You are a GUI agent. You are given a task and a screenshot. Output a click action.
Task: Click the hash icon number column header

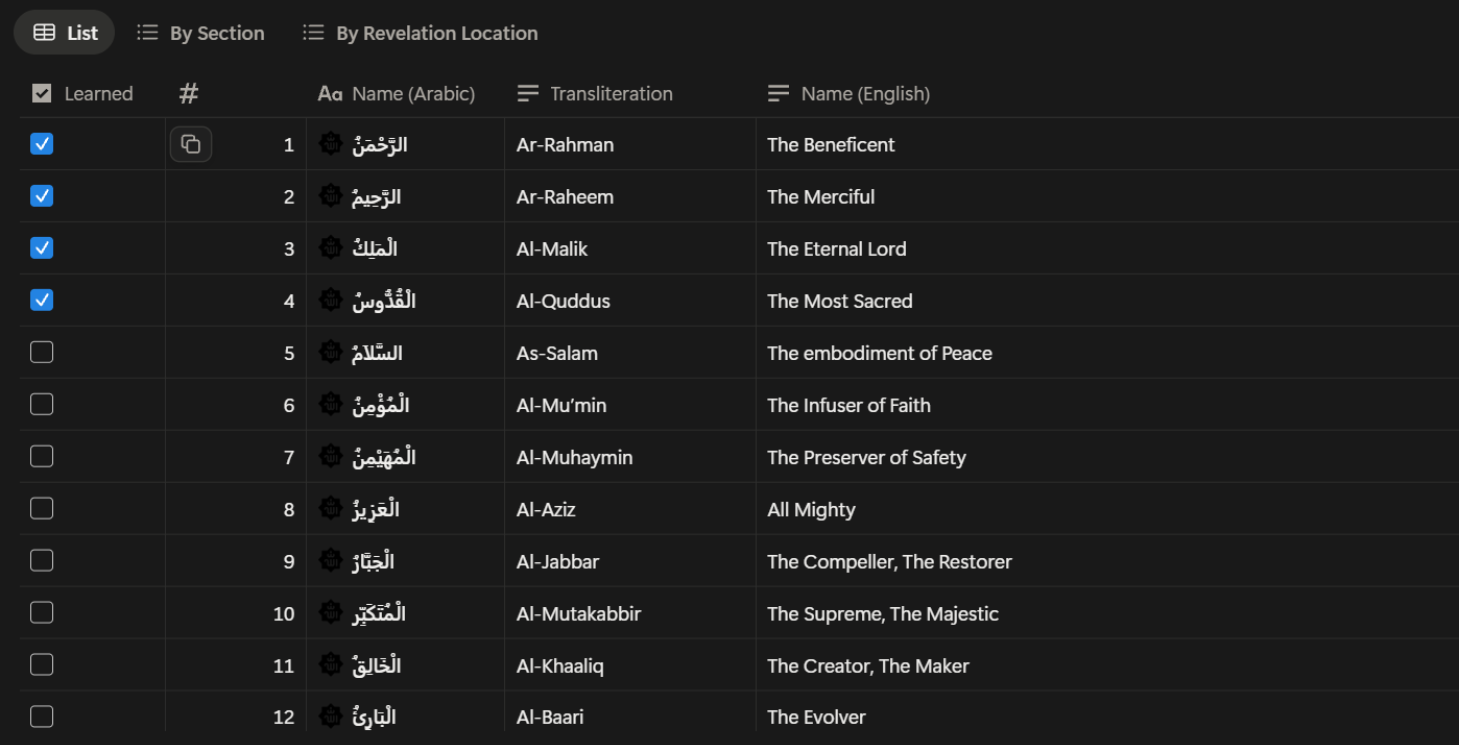(x=189, y=94)
